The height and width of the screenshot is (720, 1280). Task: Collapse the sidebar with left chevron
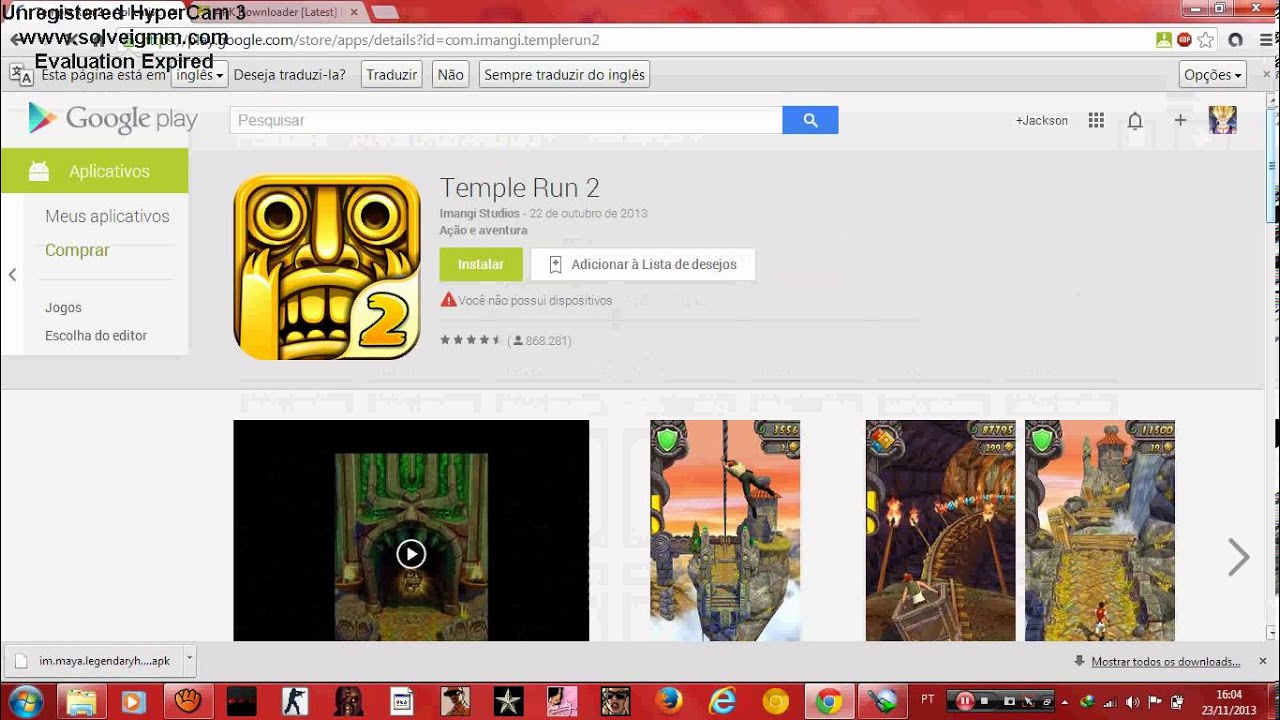12,275
